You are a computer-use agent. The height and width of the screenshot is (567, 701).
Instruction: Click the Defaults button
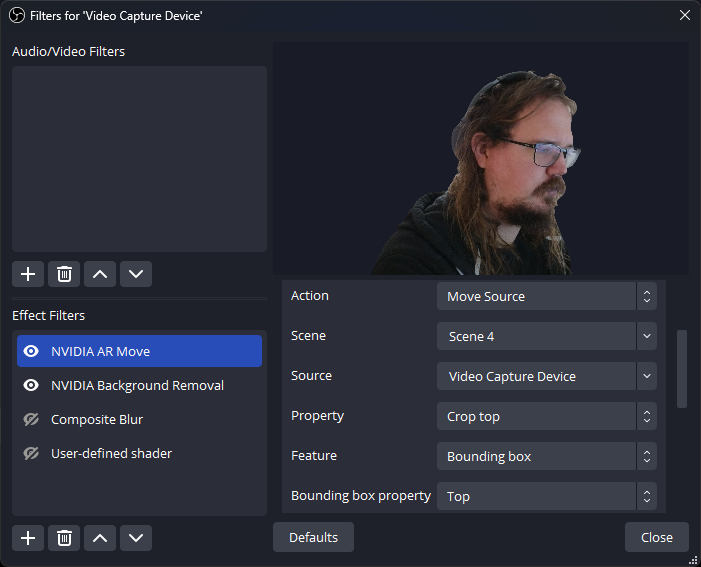313,537
